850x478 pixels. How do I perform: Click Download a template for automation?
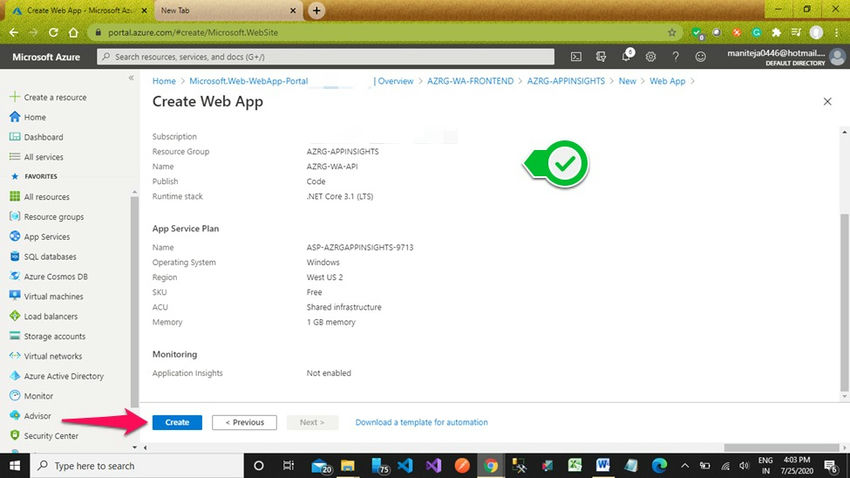[x=421, y=422]
